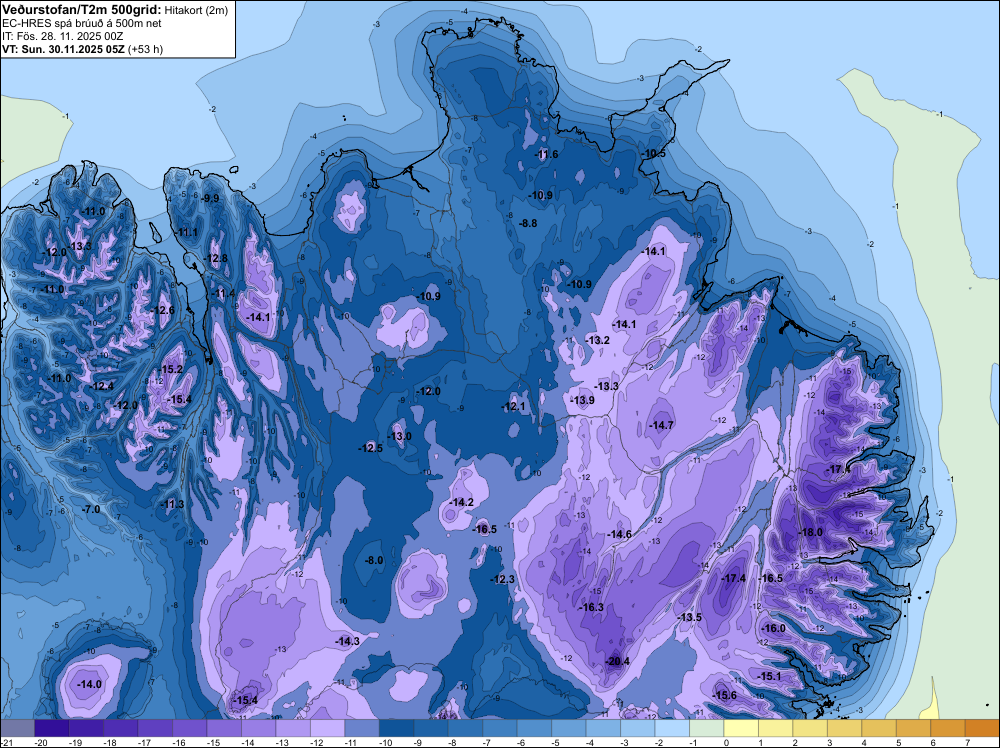Click the -15.2 temperature value in the Westfjords
This screenshot has height=748, width=1000.
pos(171,369)
